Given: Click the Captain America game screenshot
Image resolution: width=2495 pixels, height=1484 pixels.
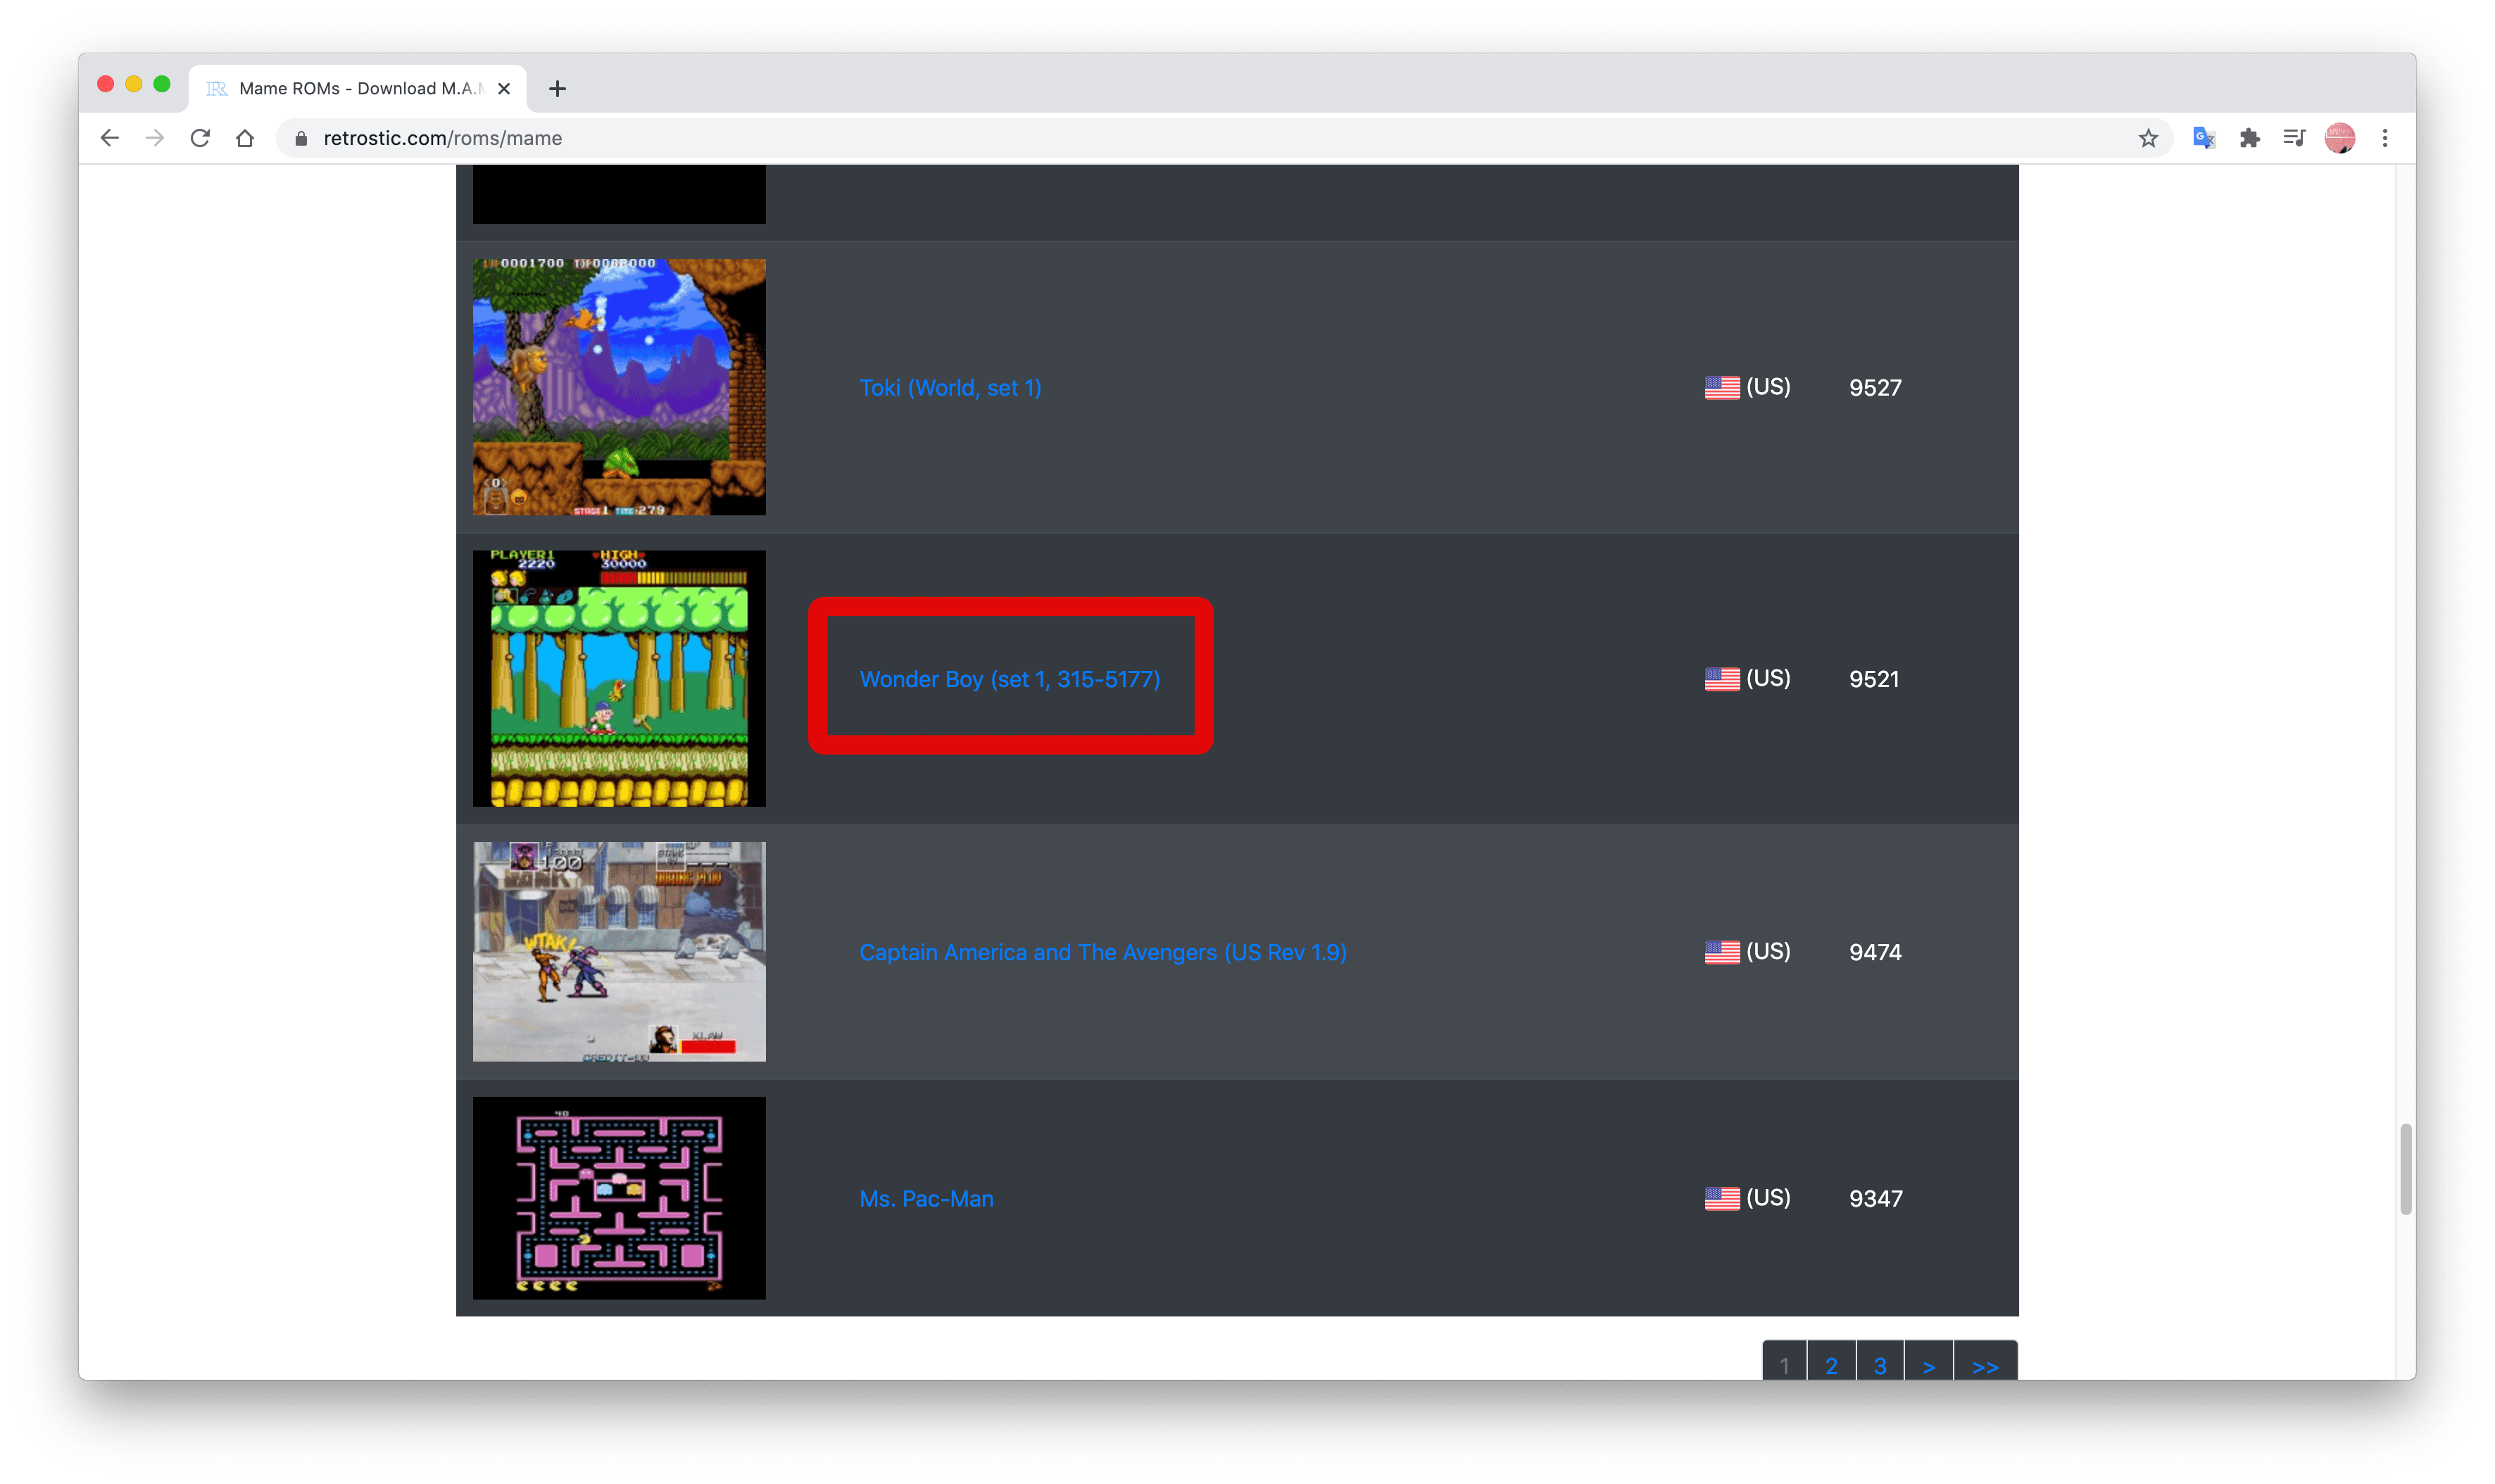Looking at the screenshot, I should coord(619,952).
